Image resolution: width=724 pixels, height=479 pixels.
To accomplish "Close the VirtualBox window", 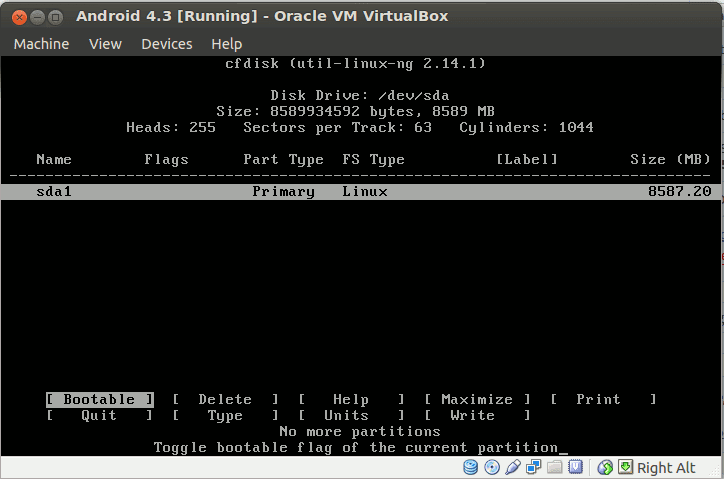I will click(19, 18).
